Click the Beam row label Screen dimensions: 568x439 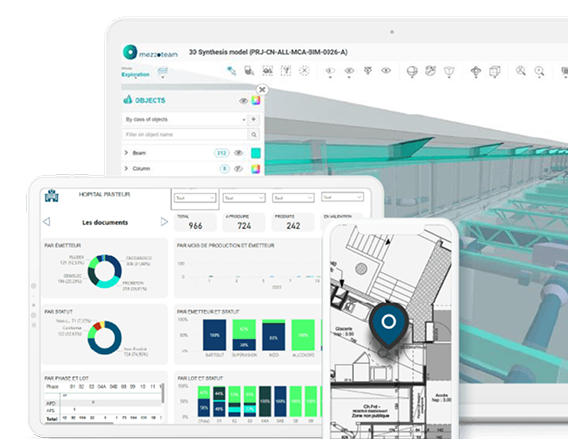click(x=139, y=153)
